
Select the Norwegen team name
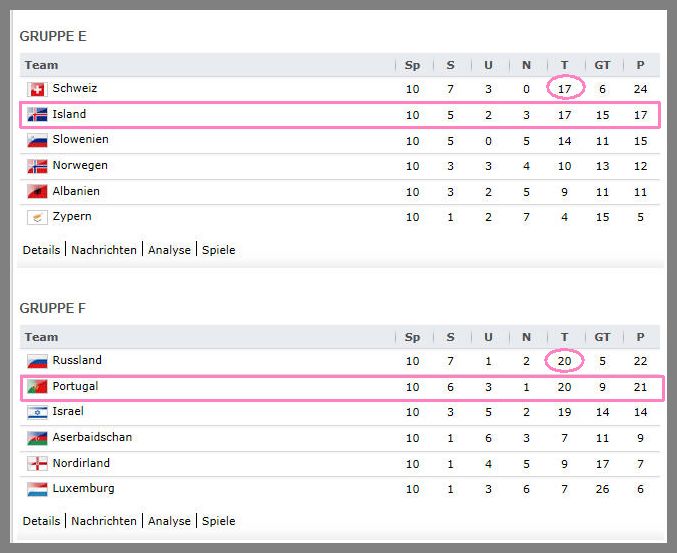coord(80,165)
